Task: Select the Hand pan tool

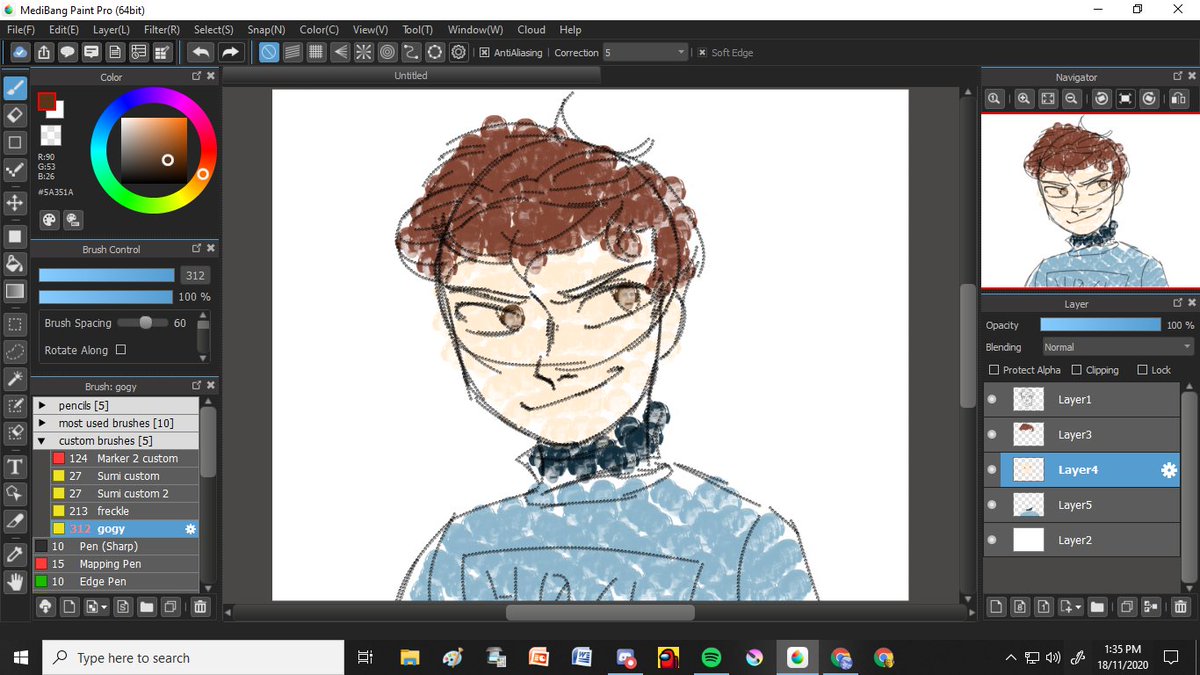Action: [x=15, y=581]
